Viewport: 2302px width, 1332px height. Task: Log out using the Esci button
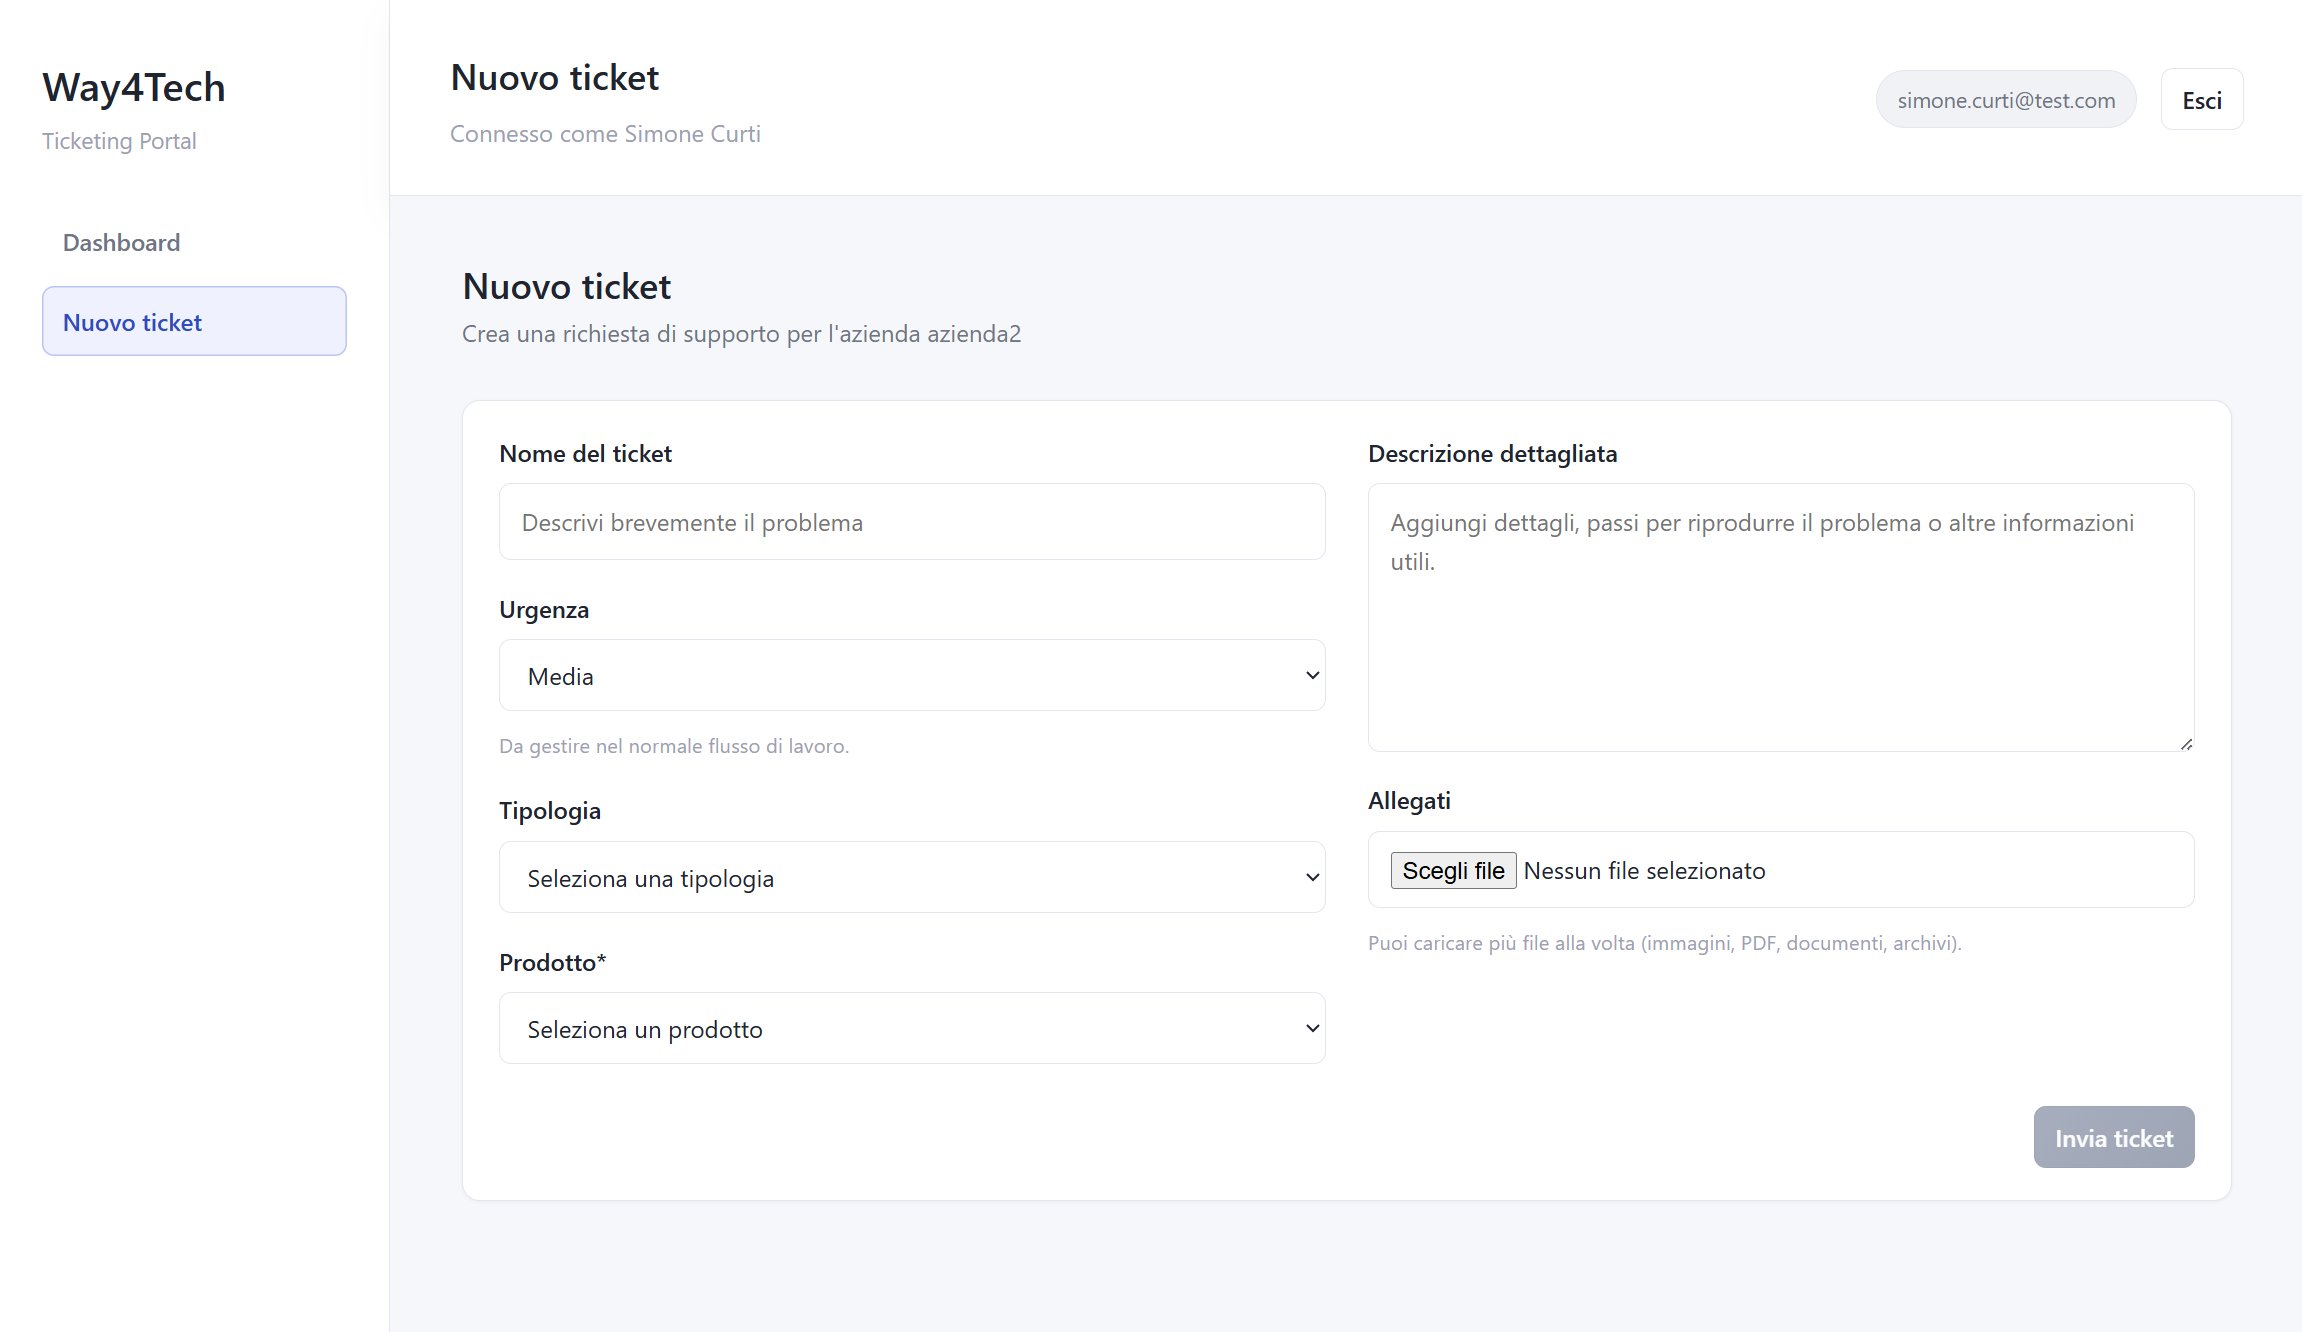coord(2202,99)
